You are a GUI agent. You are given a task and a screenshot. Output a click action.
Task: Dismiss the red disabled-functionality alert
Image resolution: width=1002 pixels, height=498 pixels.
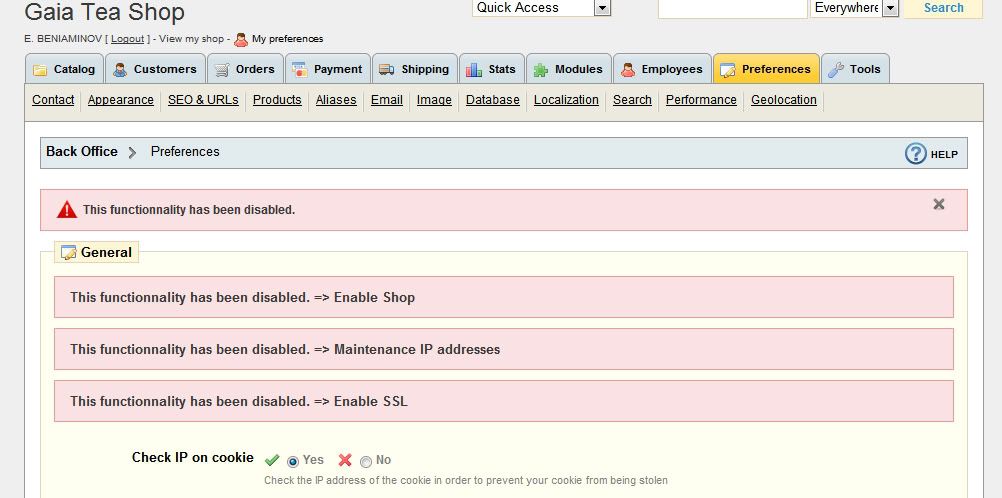(x=939, y=204)
